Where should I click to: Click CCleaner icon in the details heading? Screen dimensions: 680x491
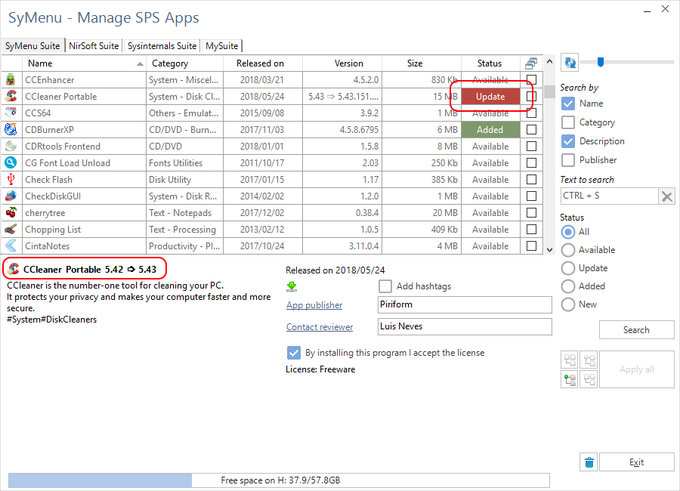(x=14, y=269)
